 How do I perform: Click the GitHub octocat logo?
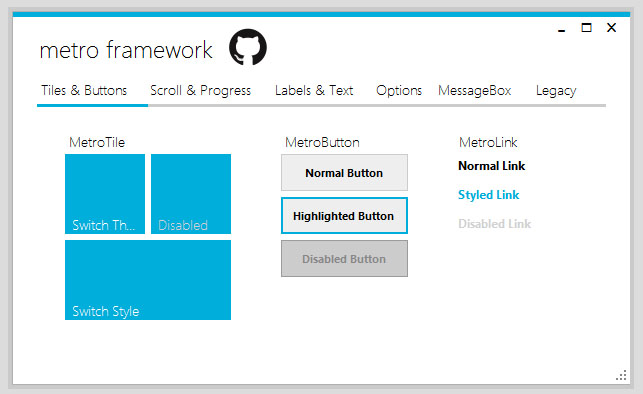[248, 47]
